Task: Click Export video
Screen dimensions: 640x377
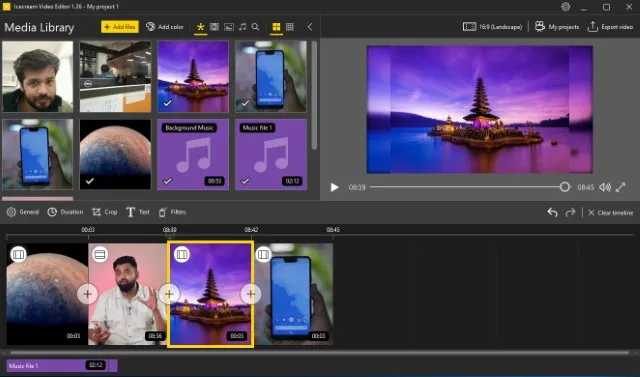Action: click(610, 27)
